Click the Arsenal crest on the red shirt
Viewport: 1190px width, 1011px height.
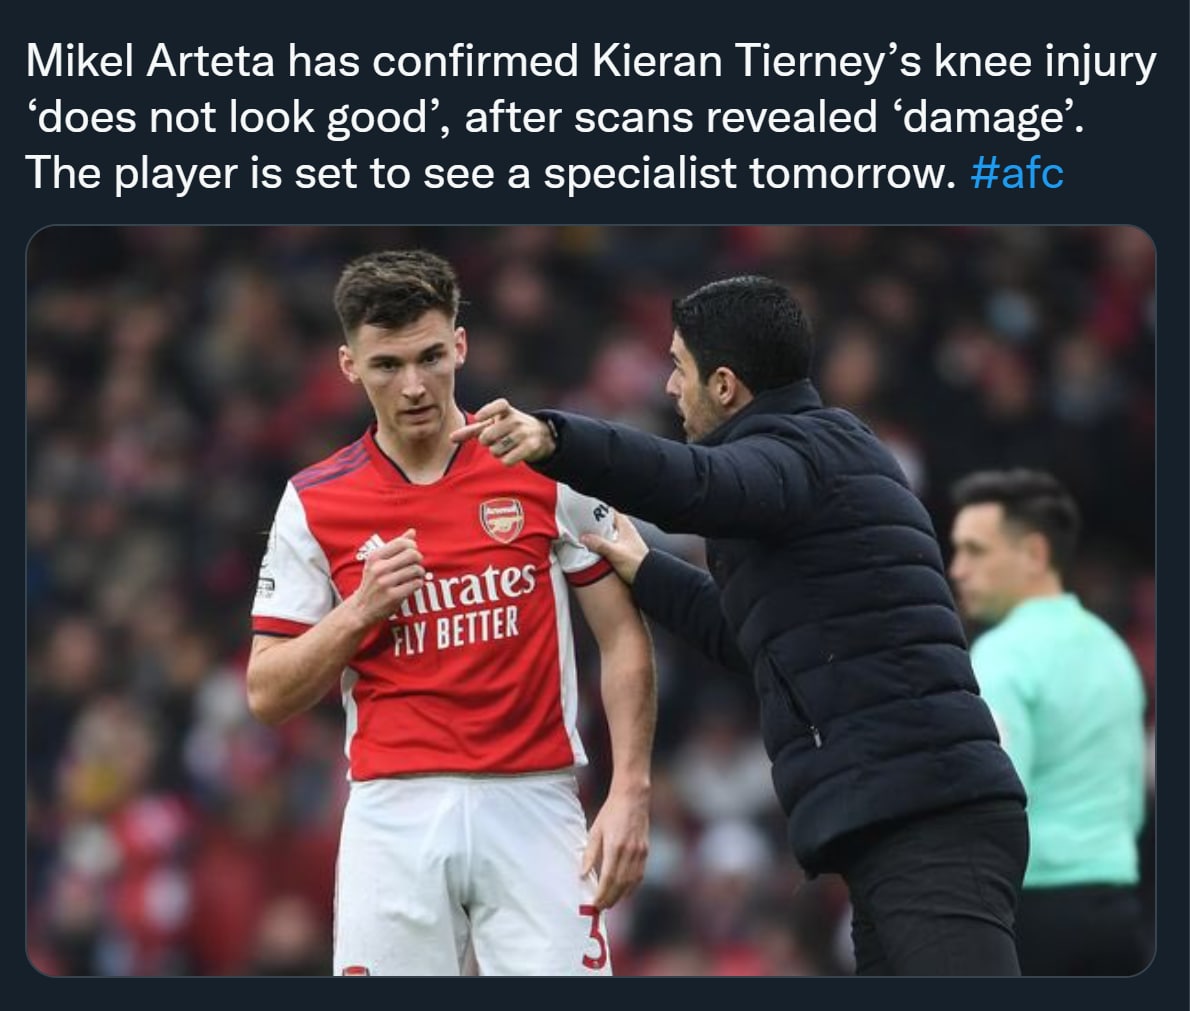[x=501, y=520]
